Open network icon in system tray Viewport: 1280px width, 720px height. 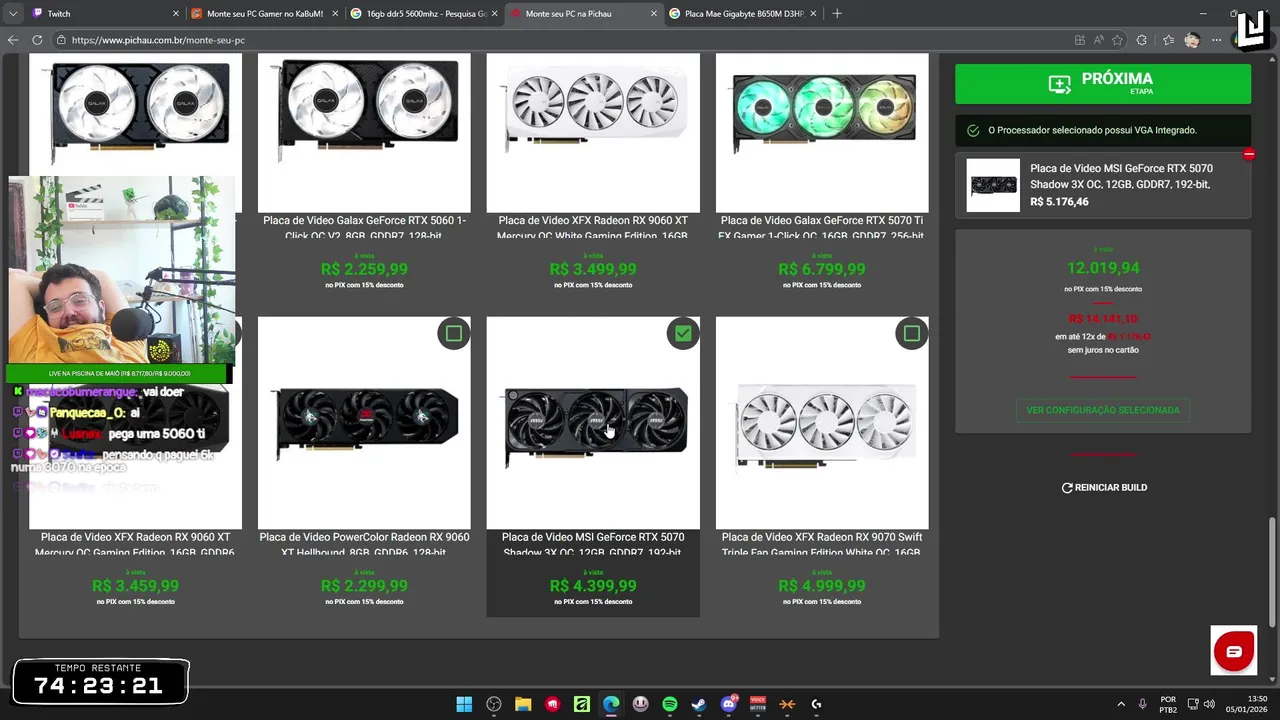[1193, 704]
